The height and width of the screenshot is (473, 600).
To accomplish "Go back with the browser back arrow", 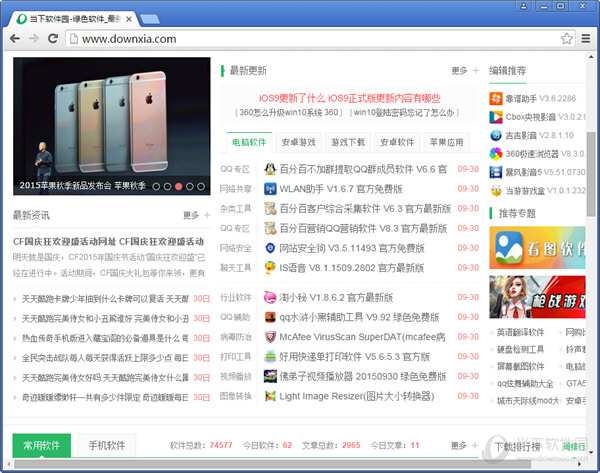I will click(15, 38).
